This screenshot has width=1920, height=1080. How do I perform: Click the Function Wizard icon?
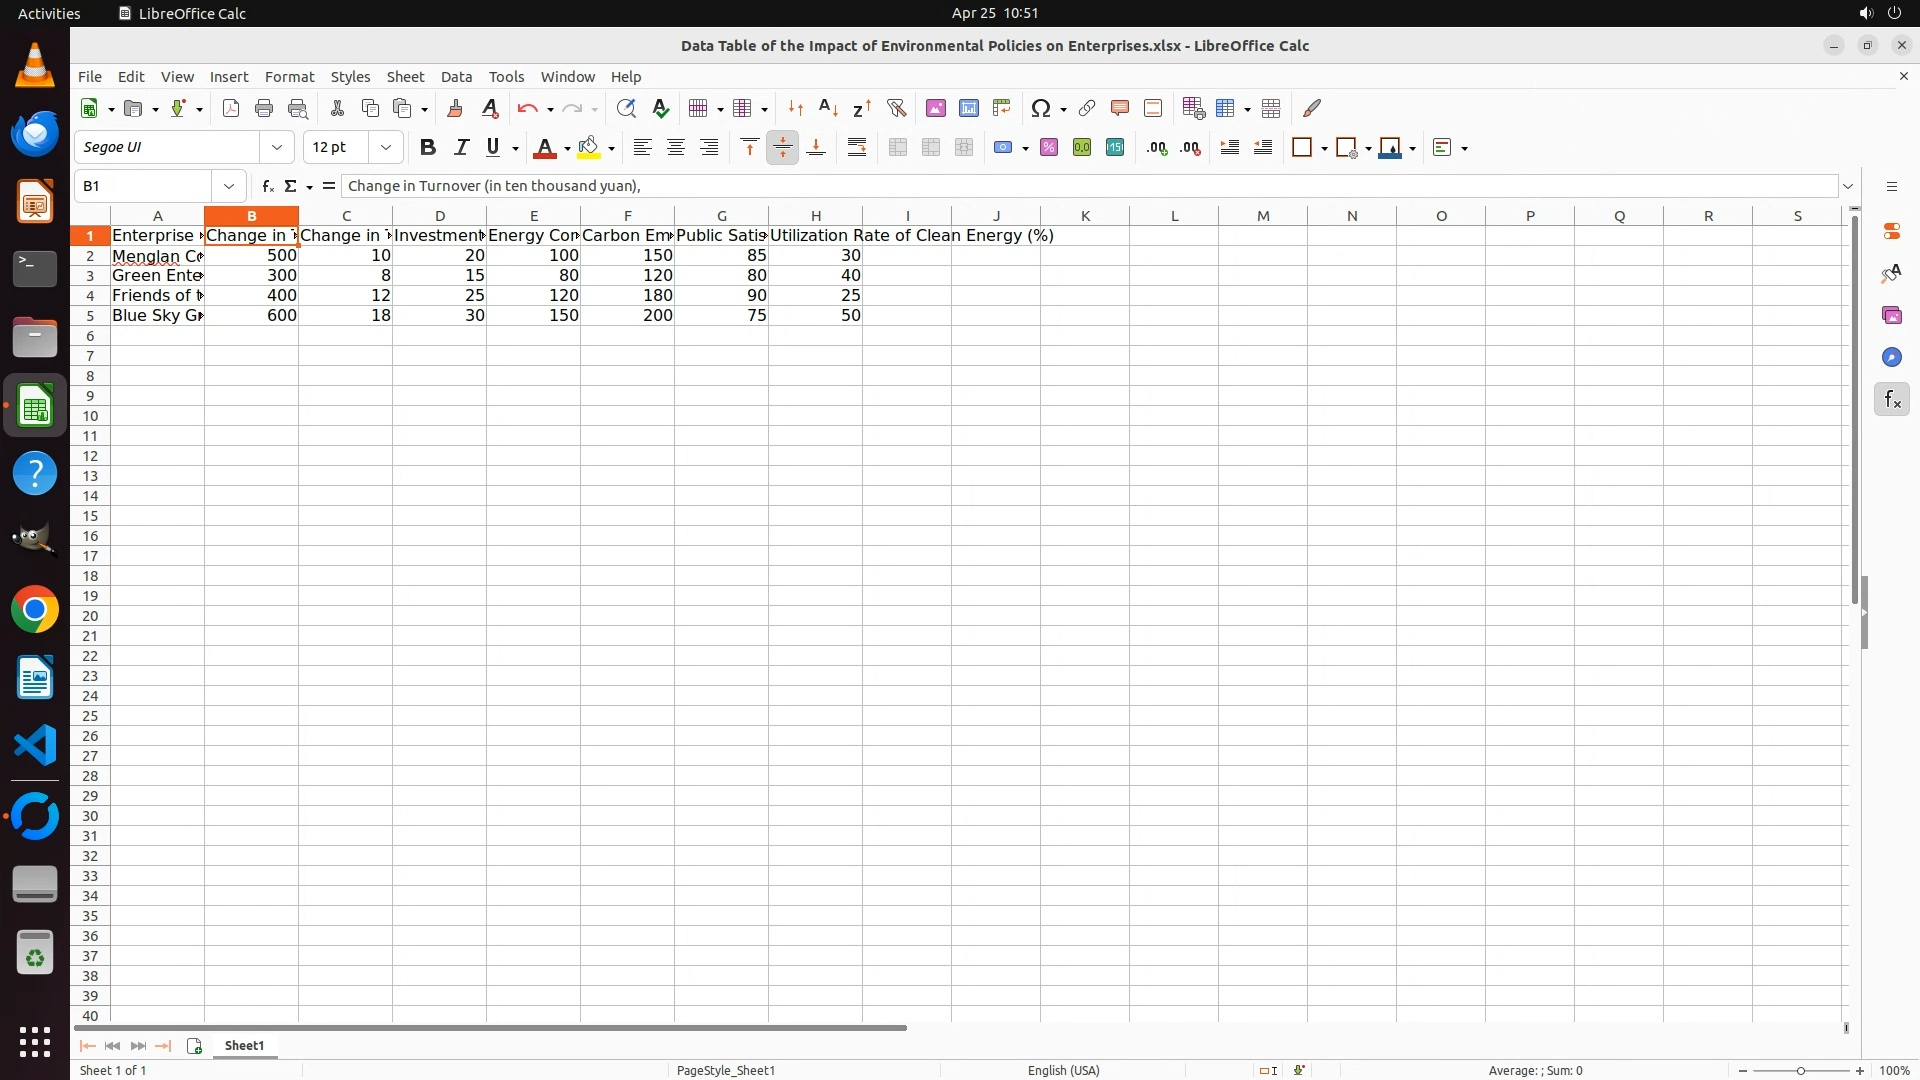coord(267,186)
